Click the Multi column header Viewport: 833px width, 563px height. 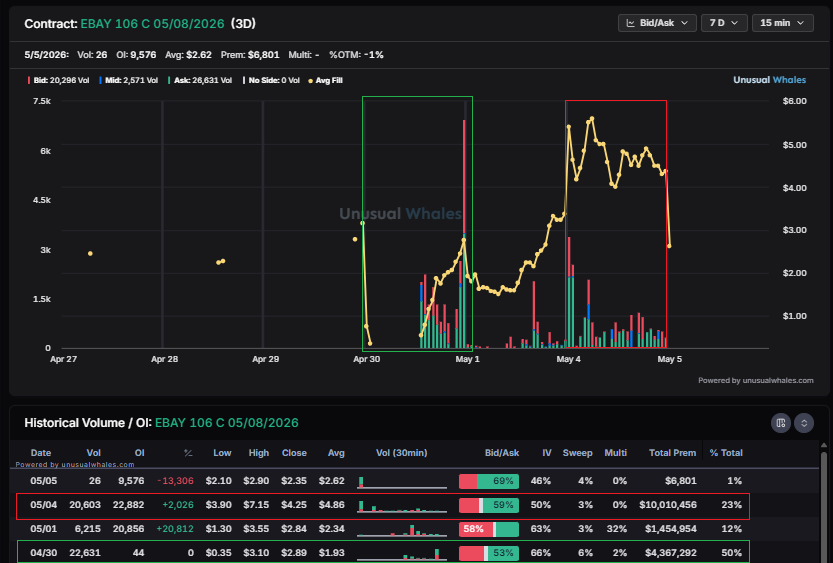coord(616,453)
